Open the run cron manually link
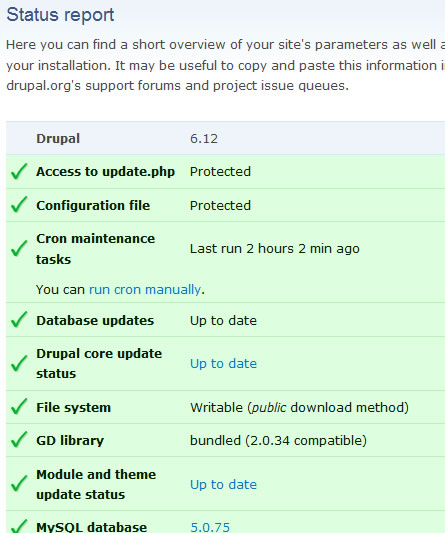This screenshot has width=445, height=533. point(145,290)
